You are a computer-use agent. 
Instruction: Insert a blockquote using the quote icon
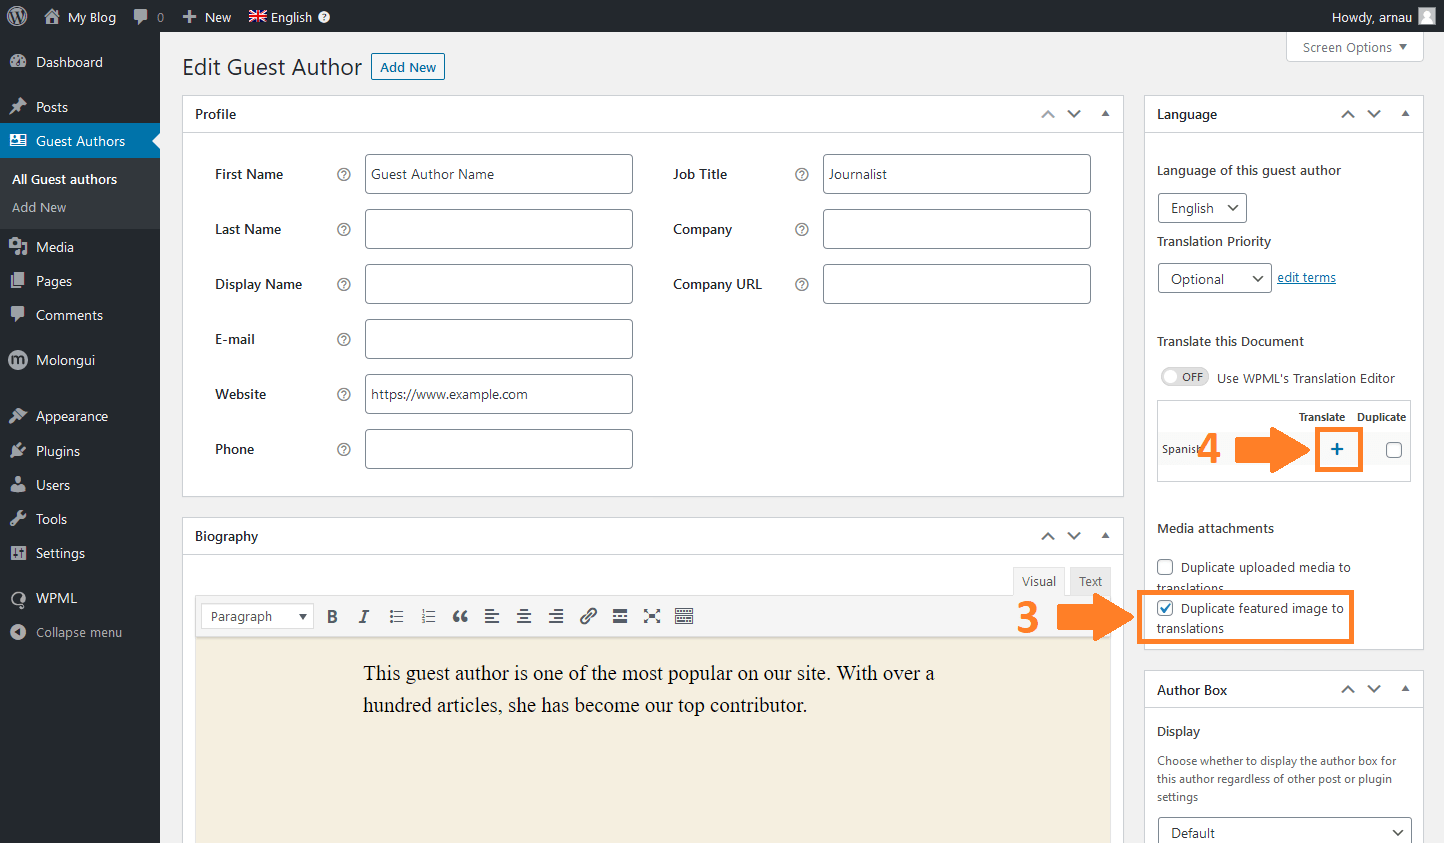[x=460, y=616]
